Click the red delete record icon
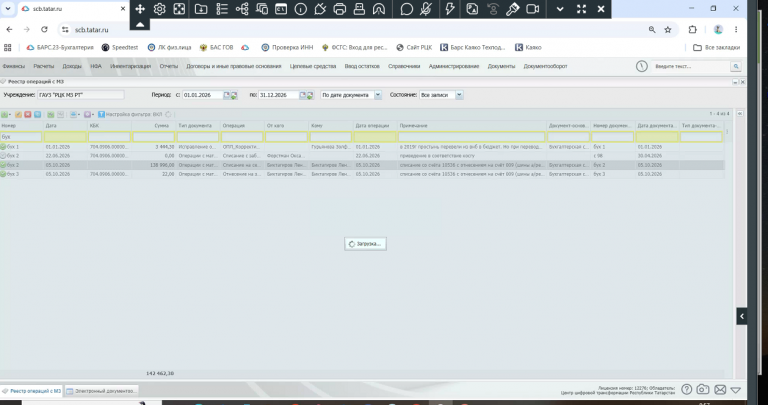Screen dimensions: 768x405 click(x=28, y=114)
